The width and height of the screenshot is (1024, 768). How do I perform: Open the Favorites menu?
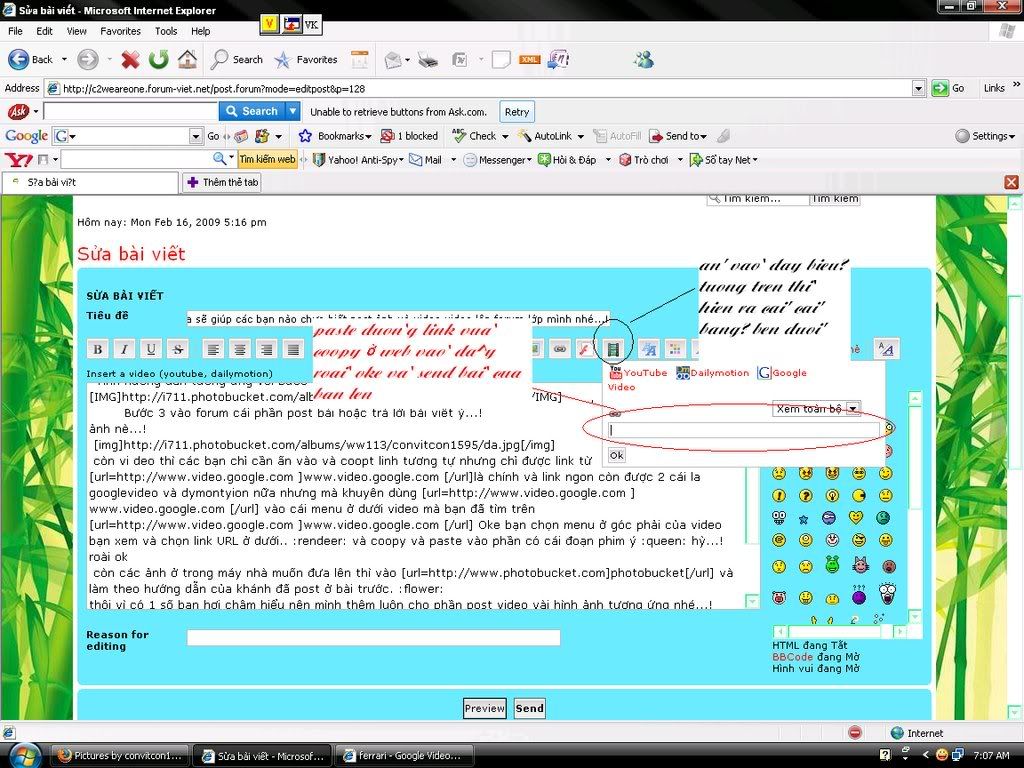120,31
